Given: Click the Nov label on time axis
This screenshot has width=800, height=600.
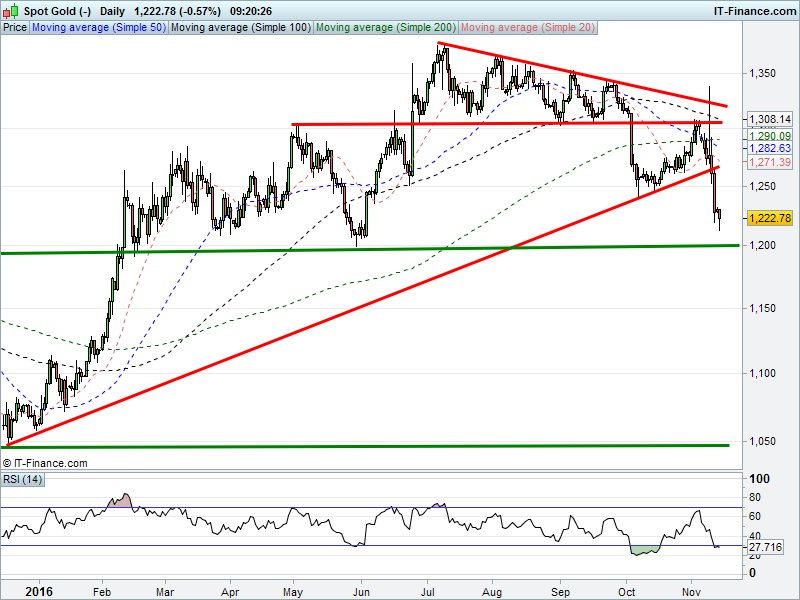Looking at the screenshot, I should [691, 592].
